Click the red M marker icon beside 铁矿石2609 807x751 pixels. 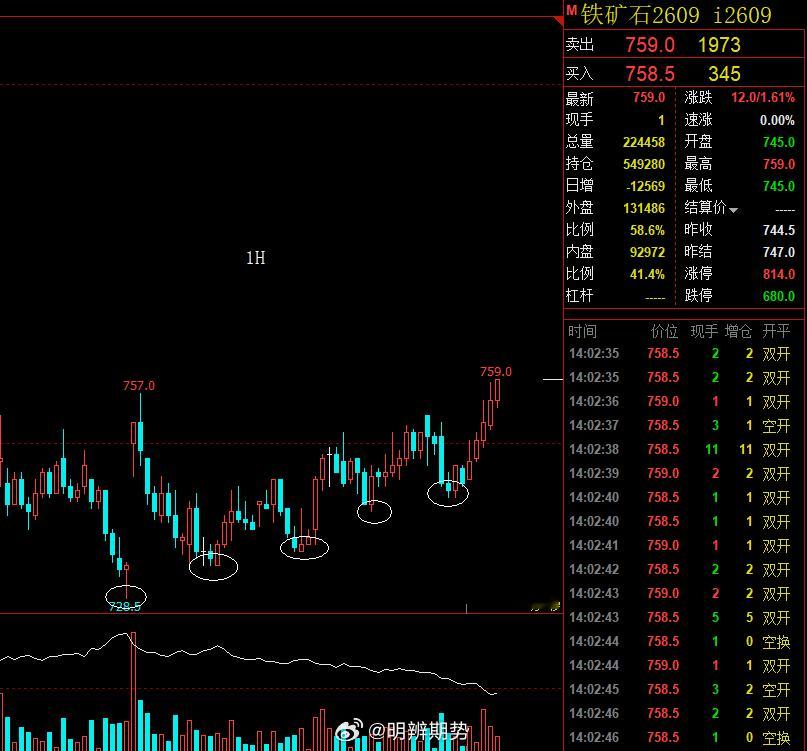(571, 10)
